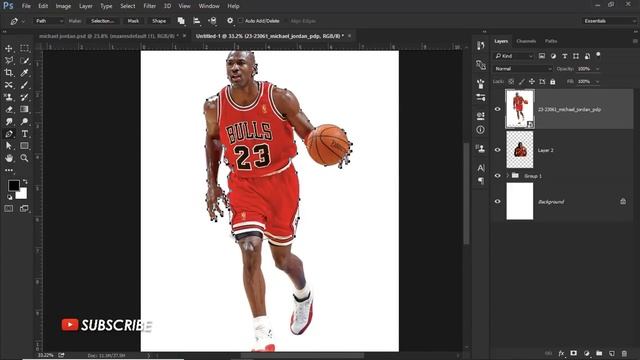The width and height of the screenshot is (640, 360).
Task: Select the Rectangle shape tool
Action: (x=24, y=146)
